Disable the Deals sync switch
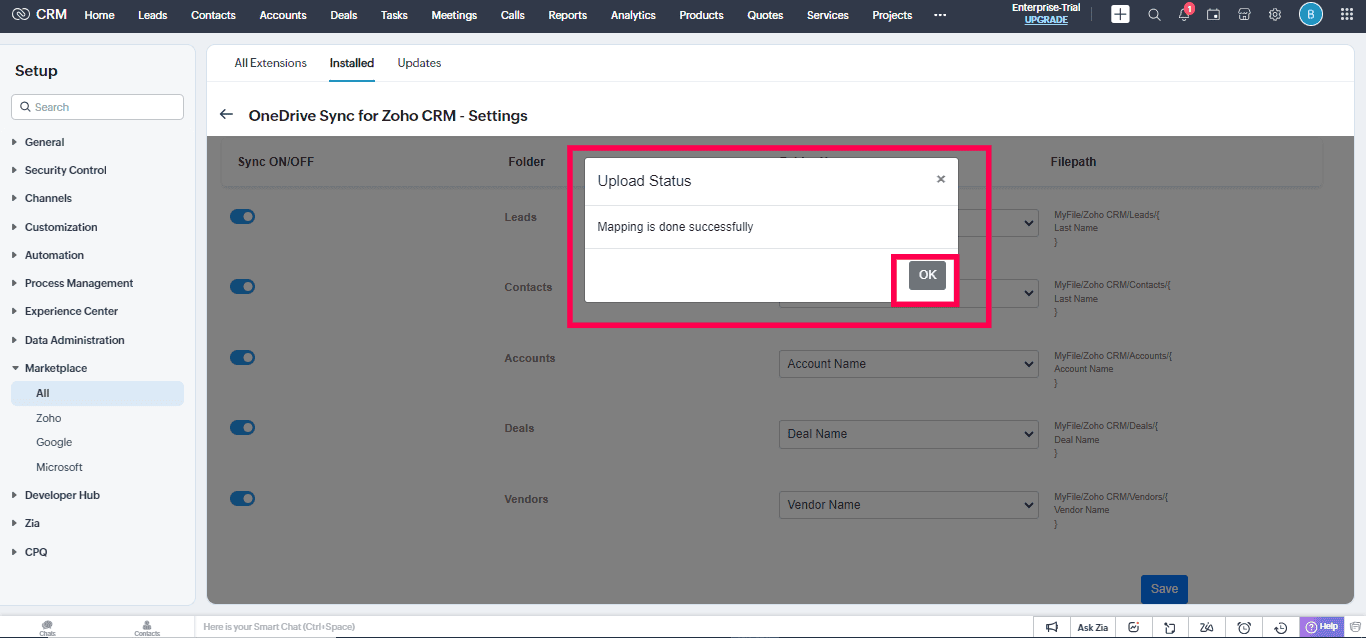 point(243,427)
